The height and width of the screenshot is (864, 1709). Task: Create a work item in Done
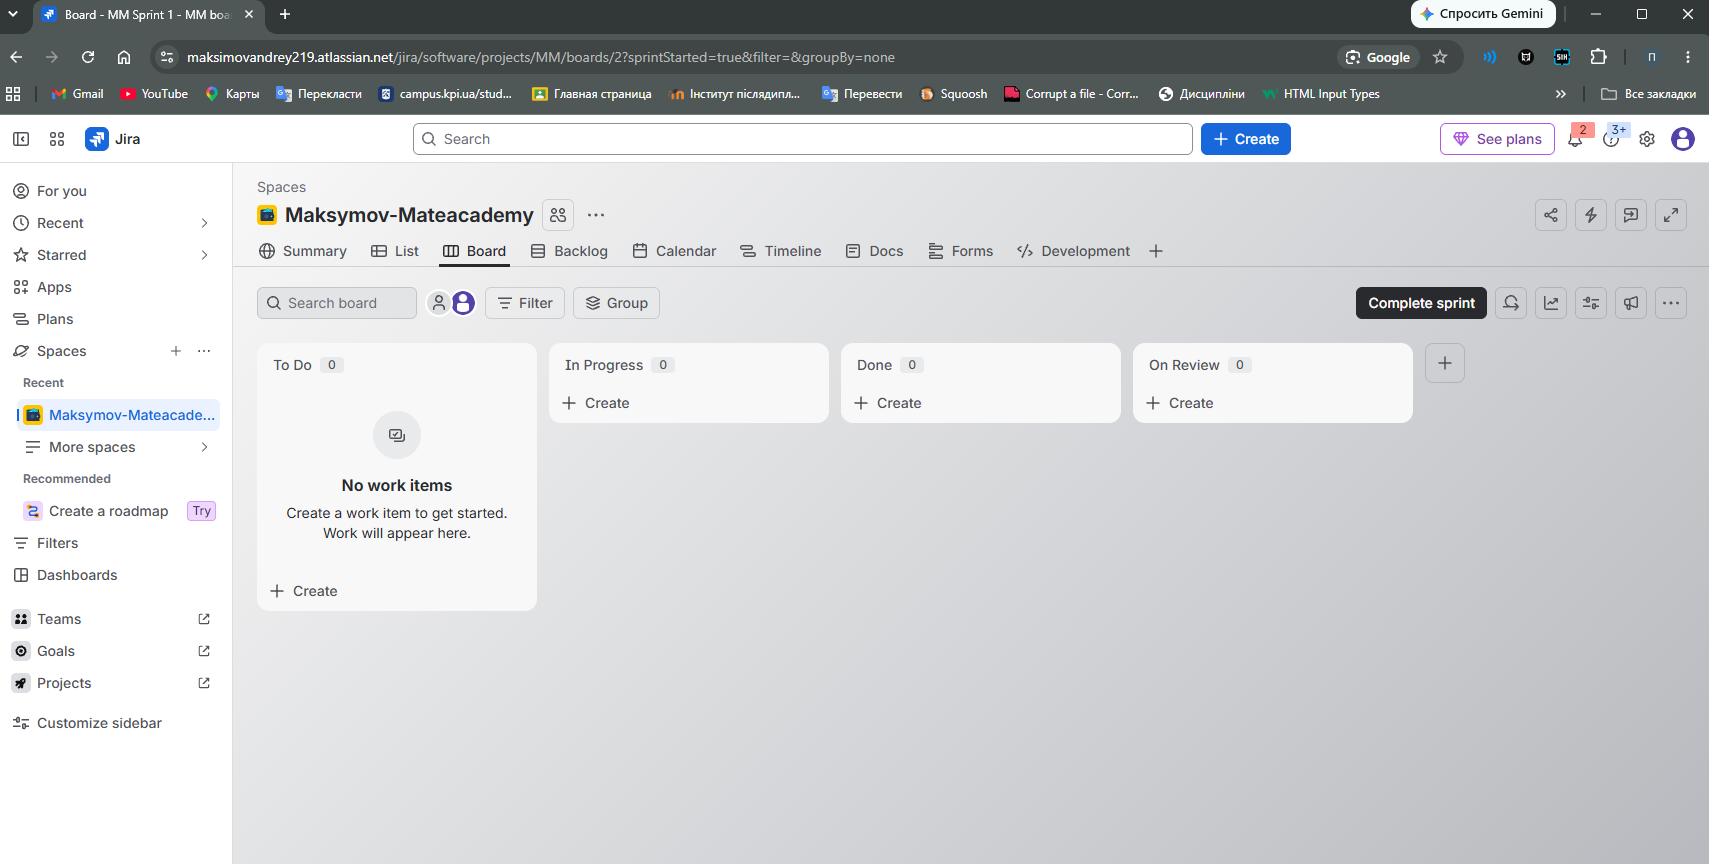pos(888,403)
